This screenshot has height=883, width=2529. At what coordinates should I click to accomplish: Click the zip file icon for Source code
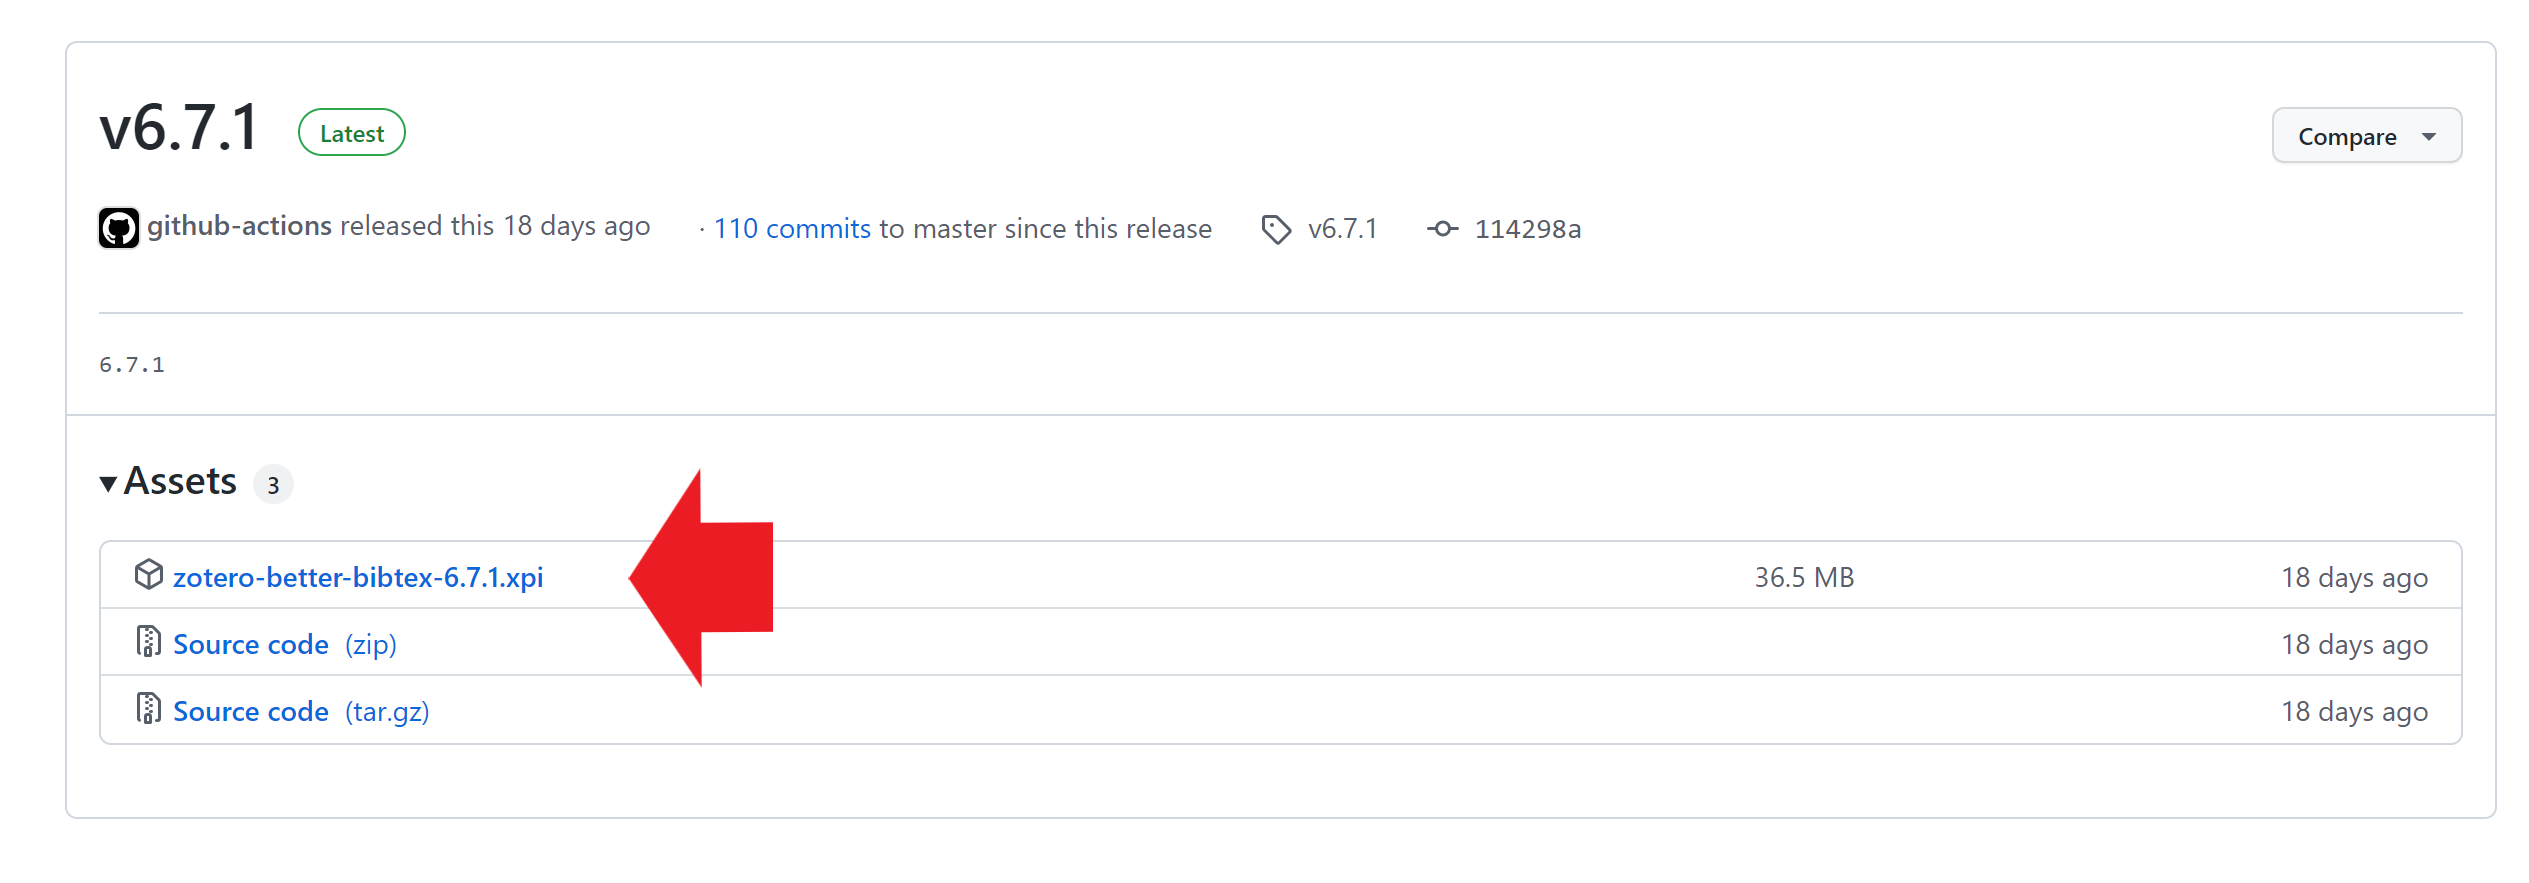(x=149, y=642)
